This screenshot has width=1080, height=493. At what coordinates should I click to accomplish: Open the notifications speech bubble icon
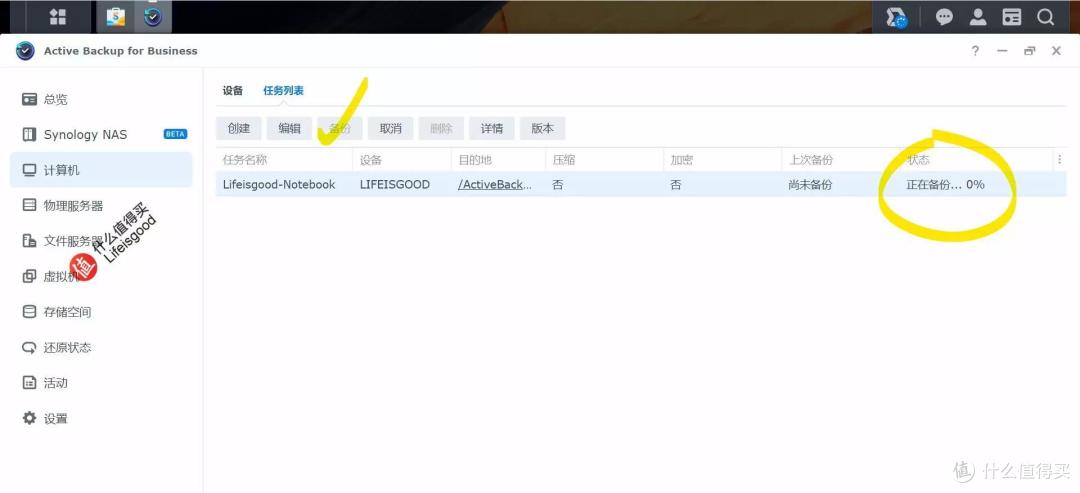point(944,17)
